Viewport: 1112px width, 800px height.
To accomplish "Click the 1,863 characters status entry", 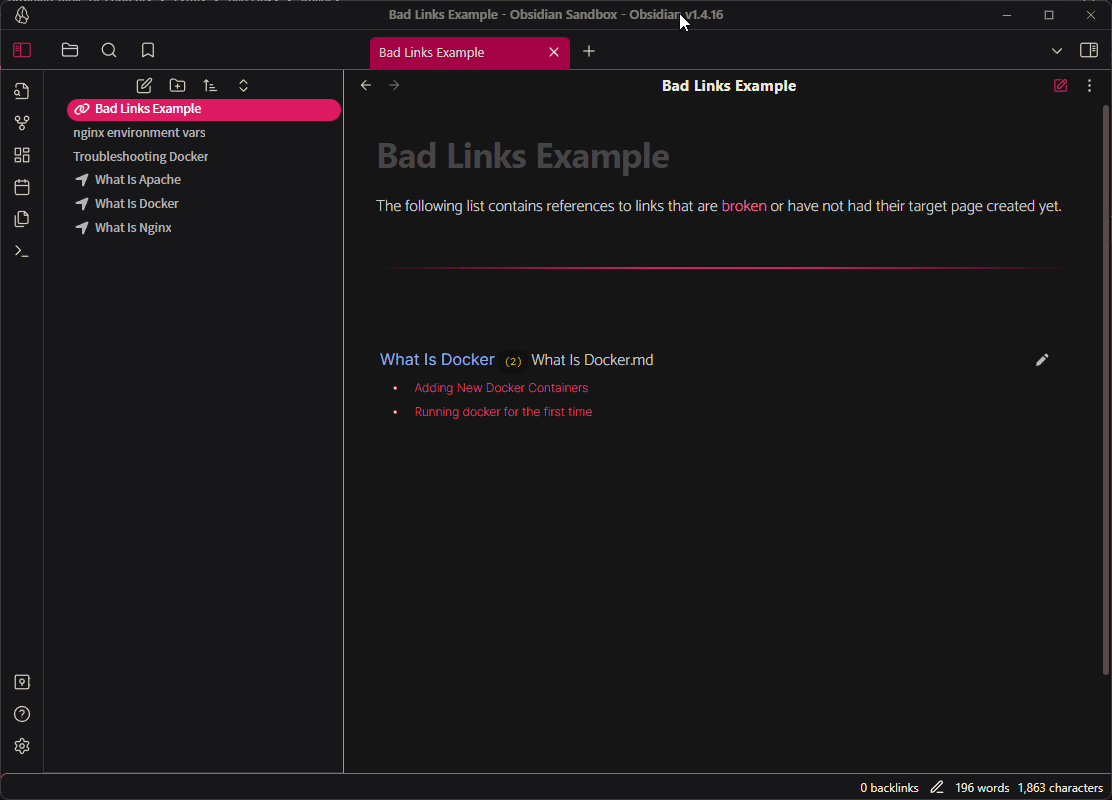I will pyautogui.click(x=1060, y=788).
